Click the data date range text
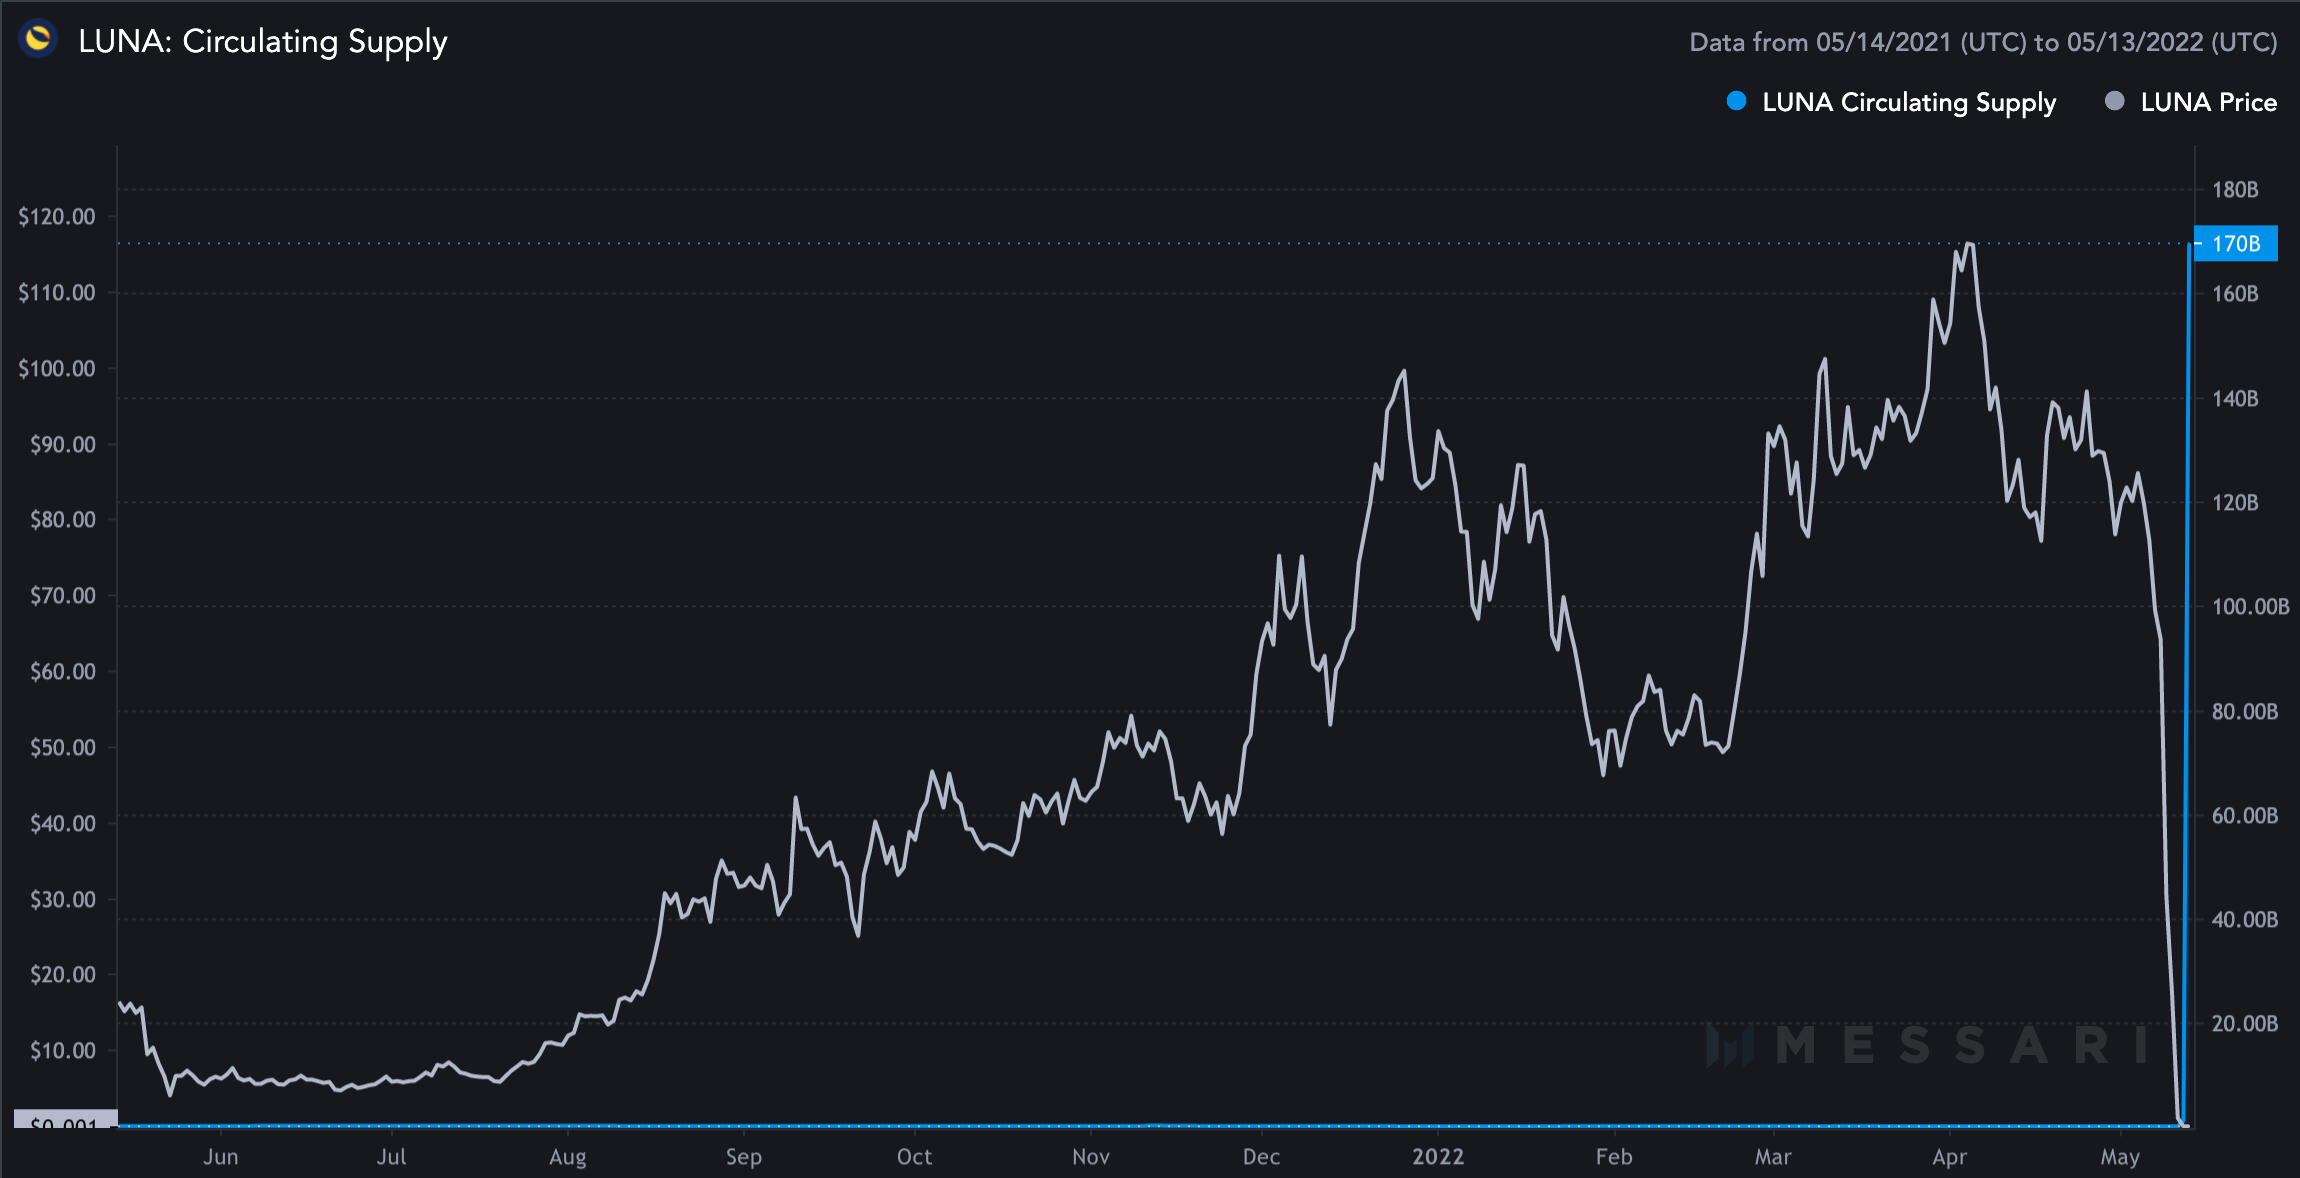This screenshot has height=1178, width=2300. (1983, 42)
